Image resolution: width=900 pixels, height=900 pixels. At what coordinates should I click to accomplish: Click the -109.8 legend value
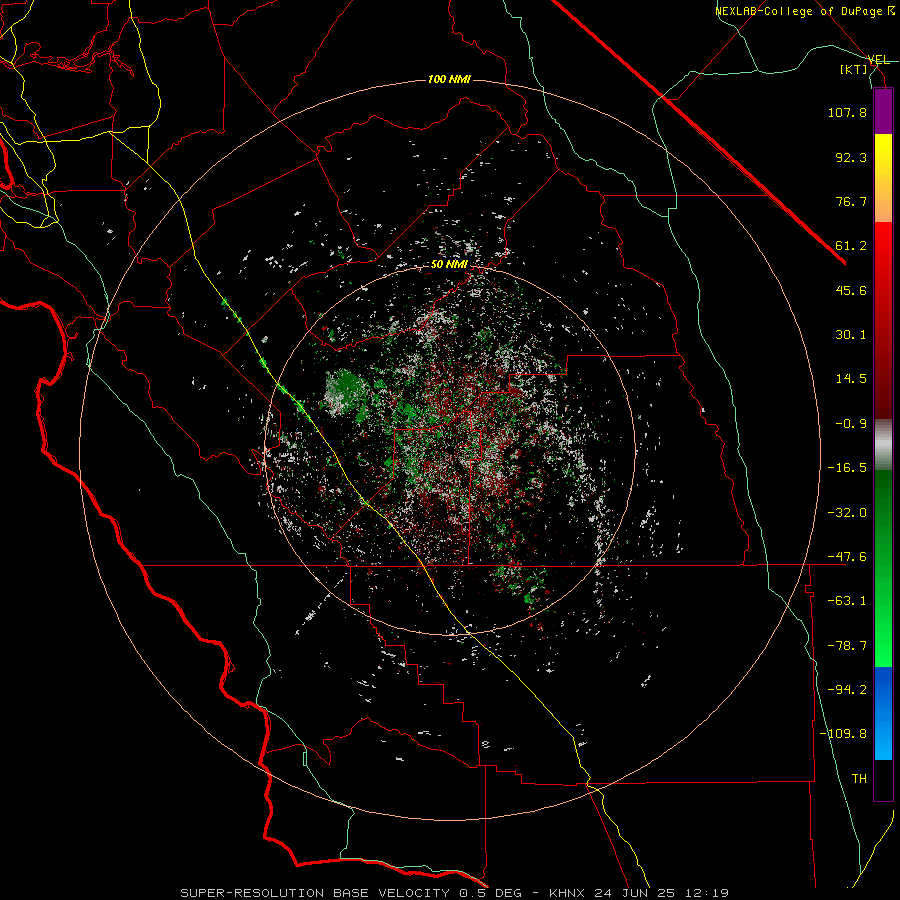(x=844, y=734)
